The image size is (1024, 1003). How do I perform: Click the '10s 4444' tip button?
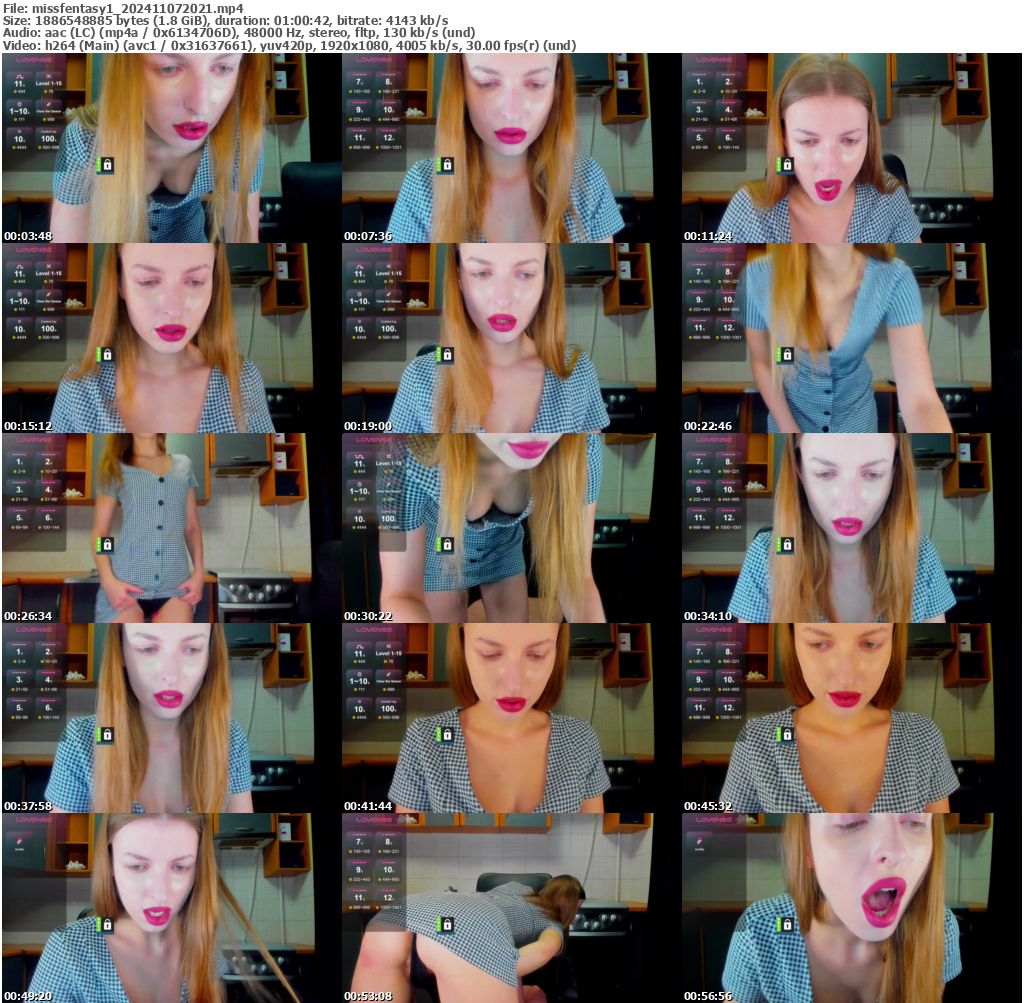click(x=20, y=139)
